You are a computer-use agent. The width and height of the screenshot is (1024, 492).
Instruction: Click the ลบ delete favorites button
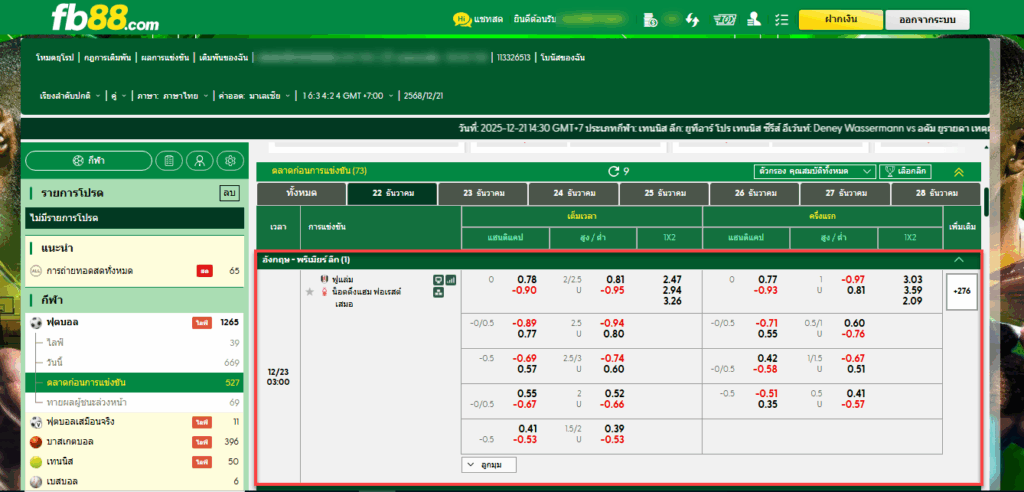coord(228,193)
